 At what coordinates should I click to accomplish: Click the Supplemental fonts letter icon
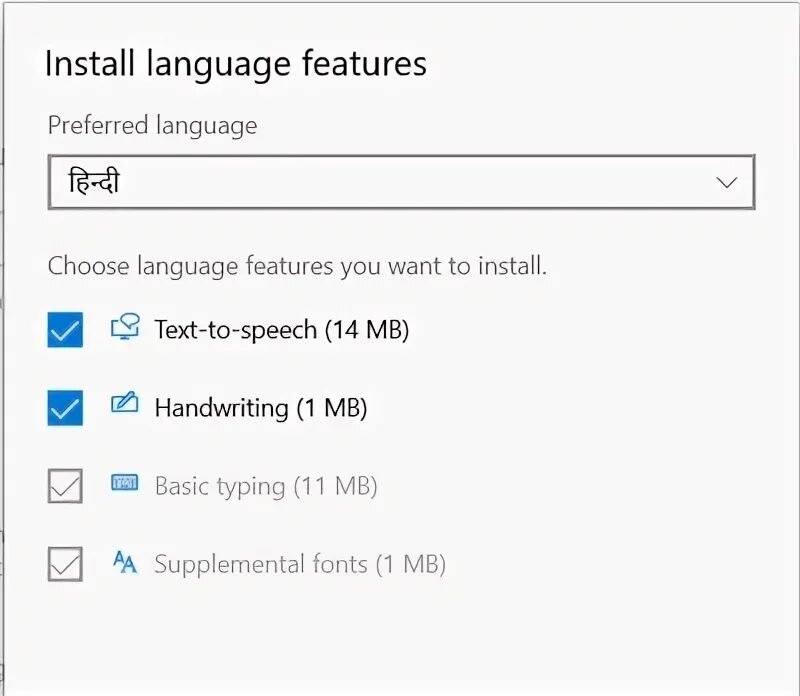124,563
